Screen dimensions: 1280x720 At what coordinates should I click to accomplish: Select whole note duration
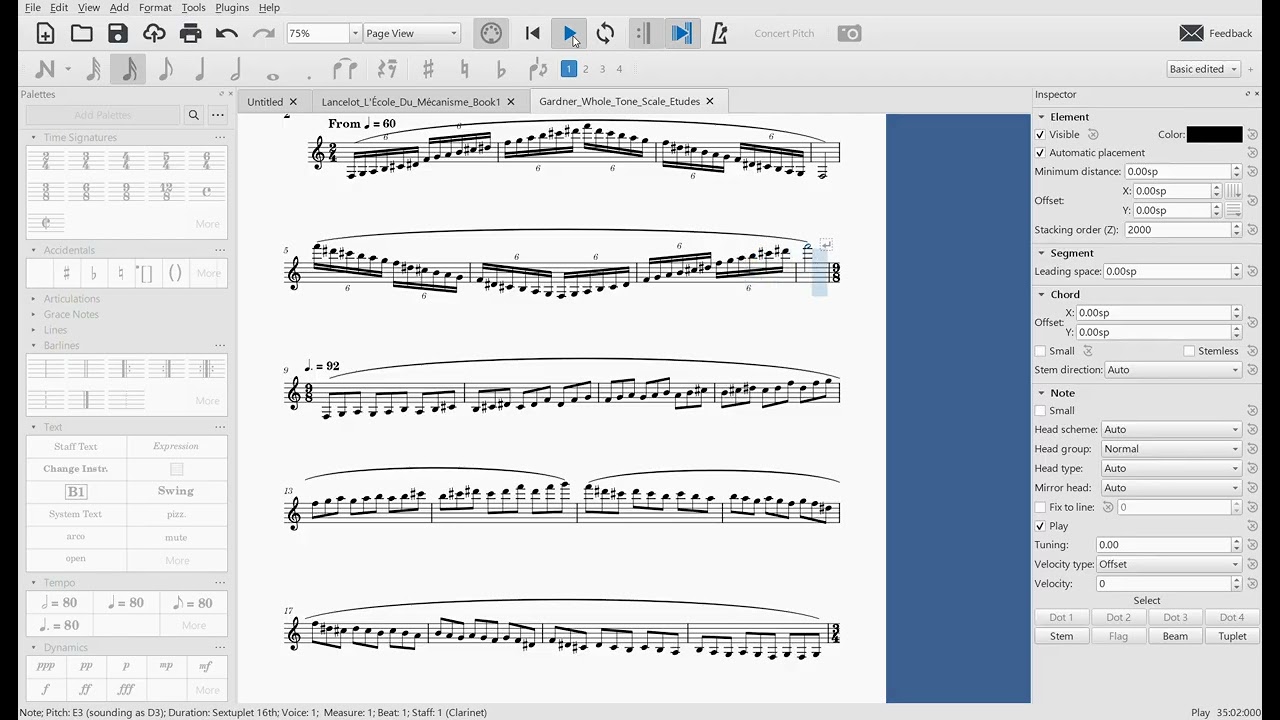(x=273, y=75)
